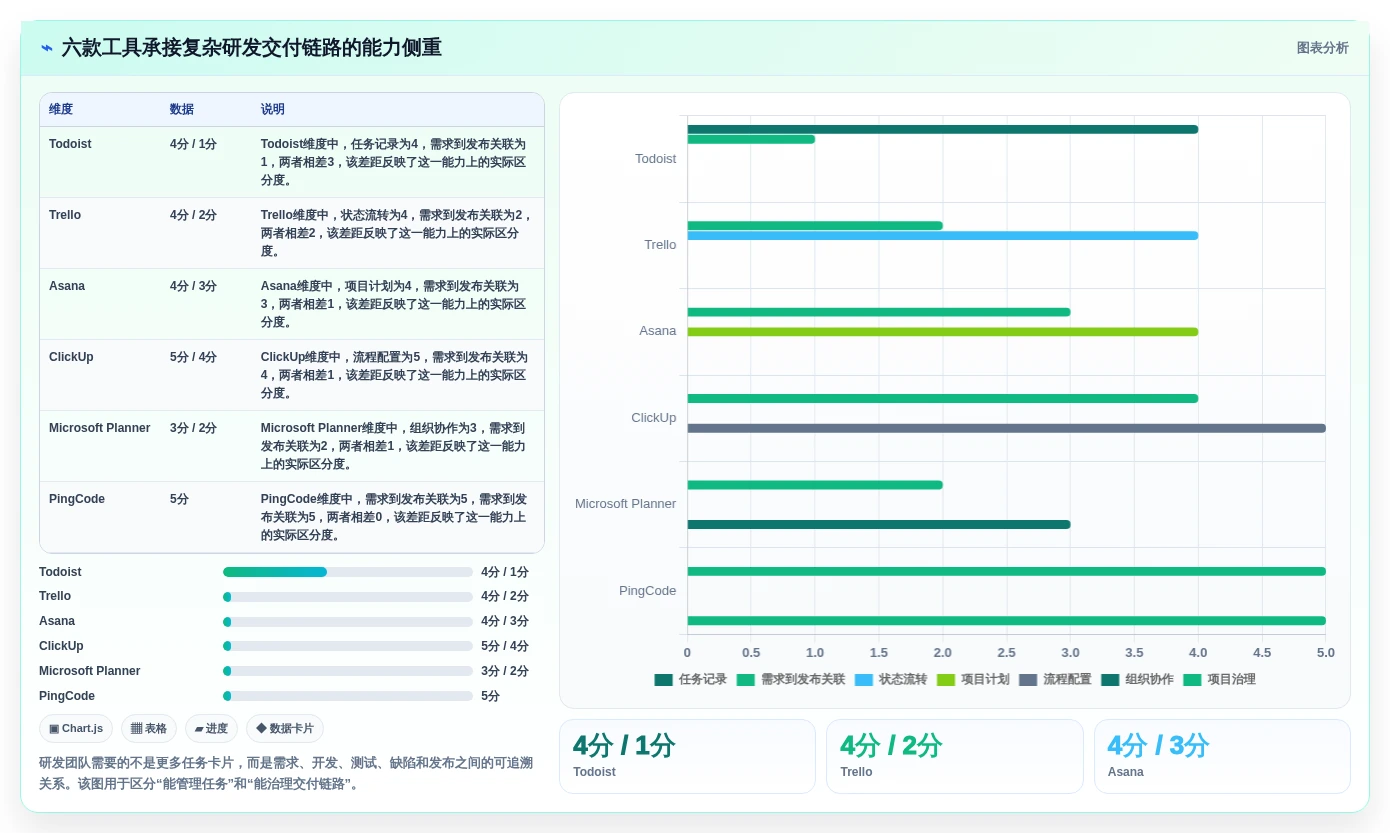Click the Asana progress bar

[x=348, y=622]
